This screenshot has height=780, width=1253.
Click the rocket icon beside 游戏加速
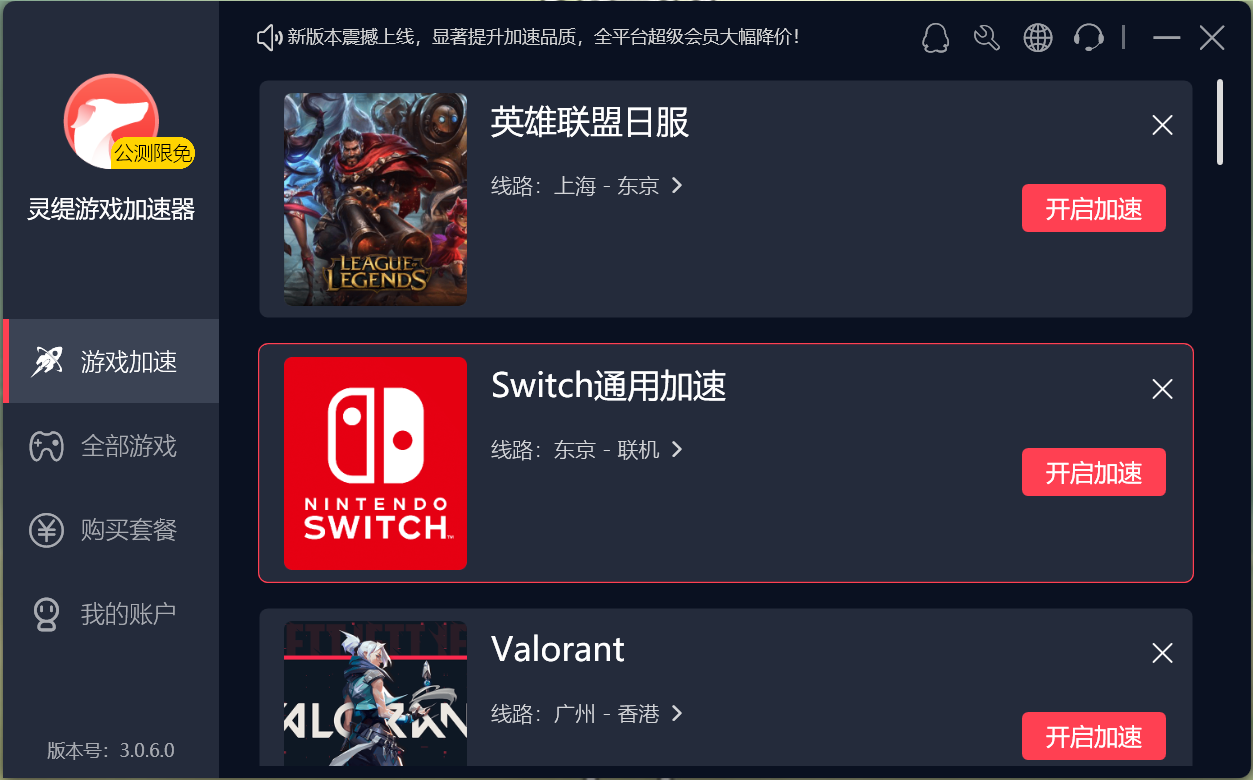click(47, 361)
